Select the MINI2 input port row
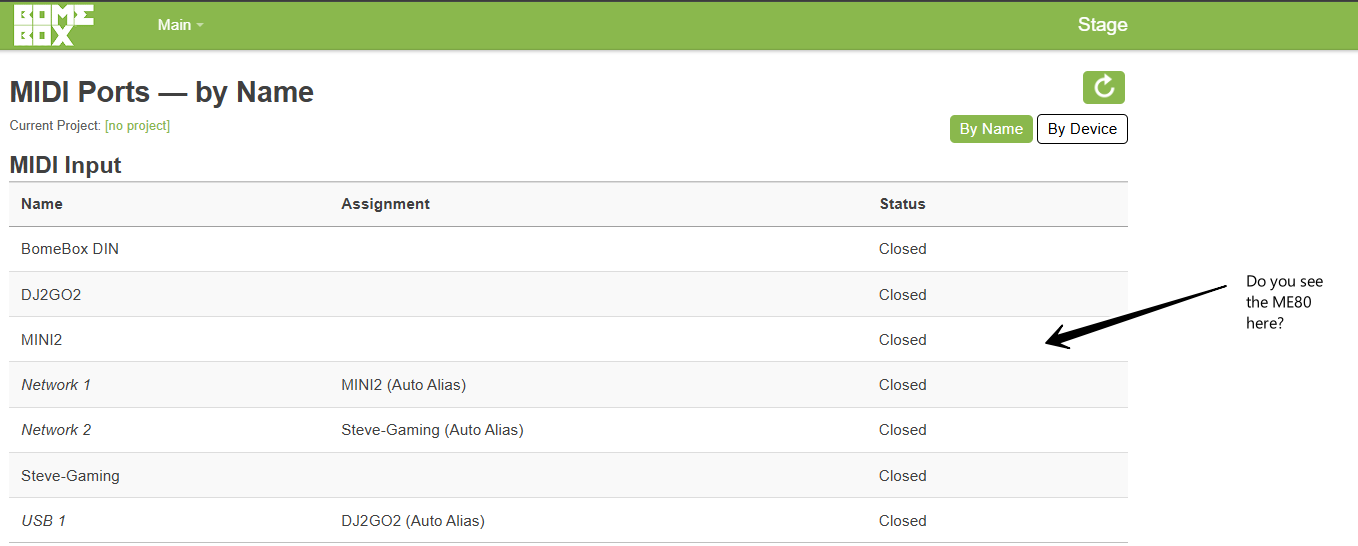This screenshot has height=546, width=1358. point(568,339)
